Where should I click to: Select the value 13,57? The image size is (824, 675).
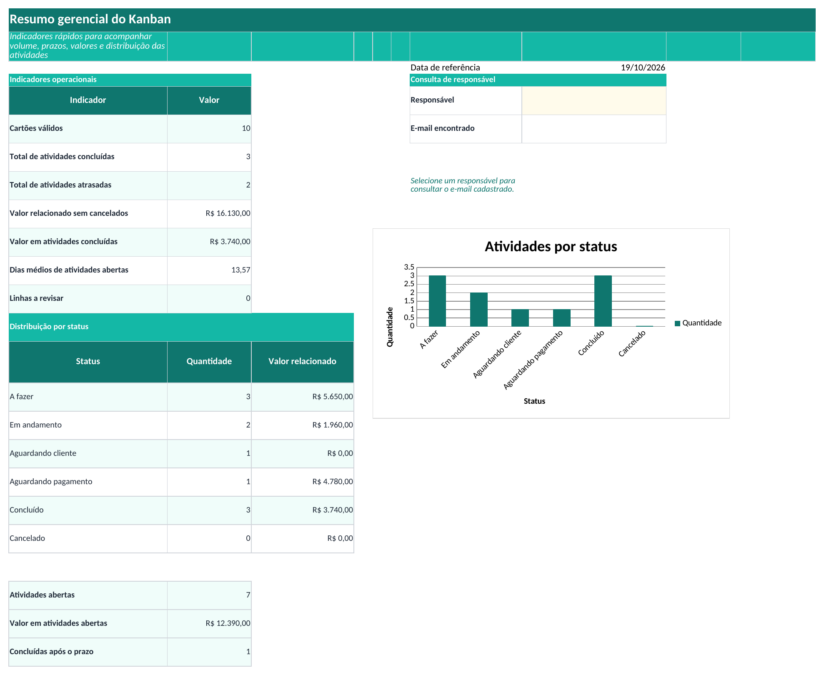[x=241, y=270]
